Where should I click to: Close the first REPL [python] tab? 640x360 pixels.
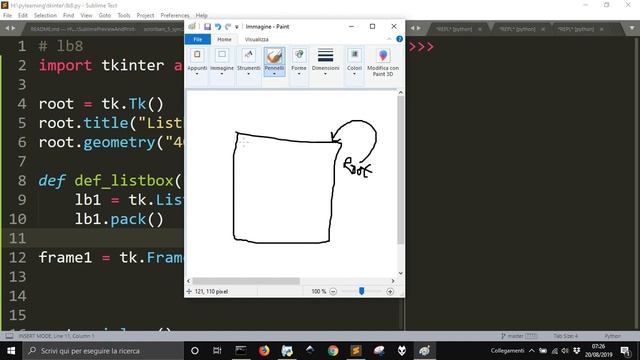(480, 29)
